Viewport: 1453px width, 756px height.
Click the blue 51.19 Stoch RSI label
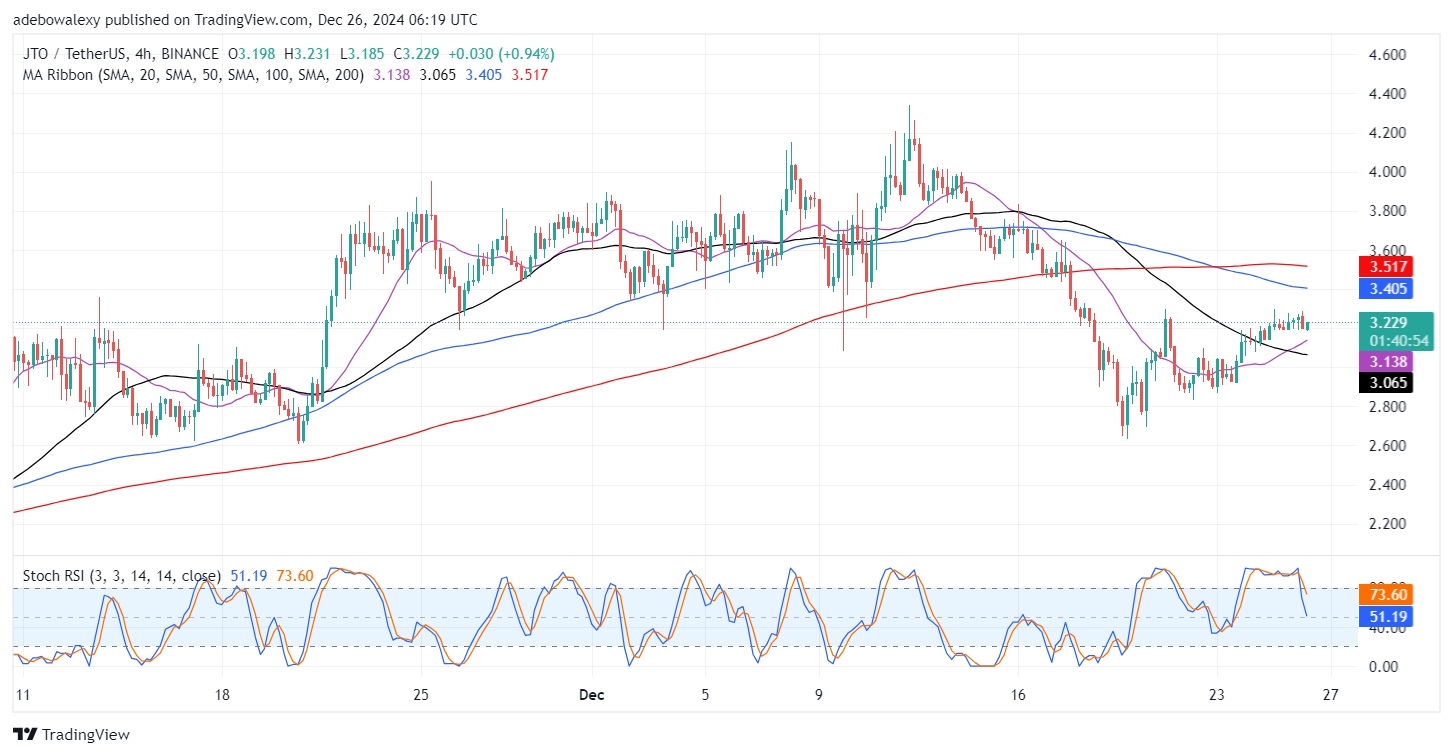(x=1385, y=617)
